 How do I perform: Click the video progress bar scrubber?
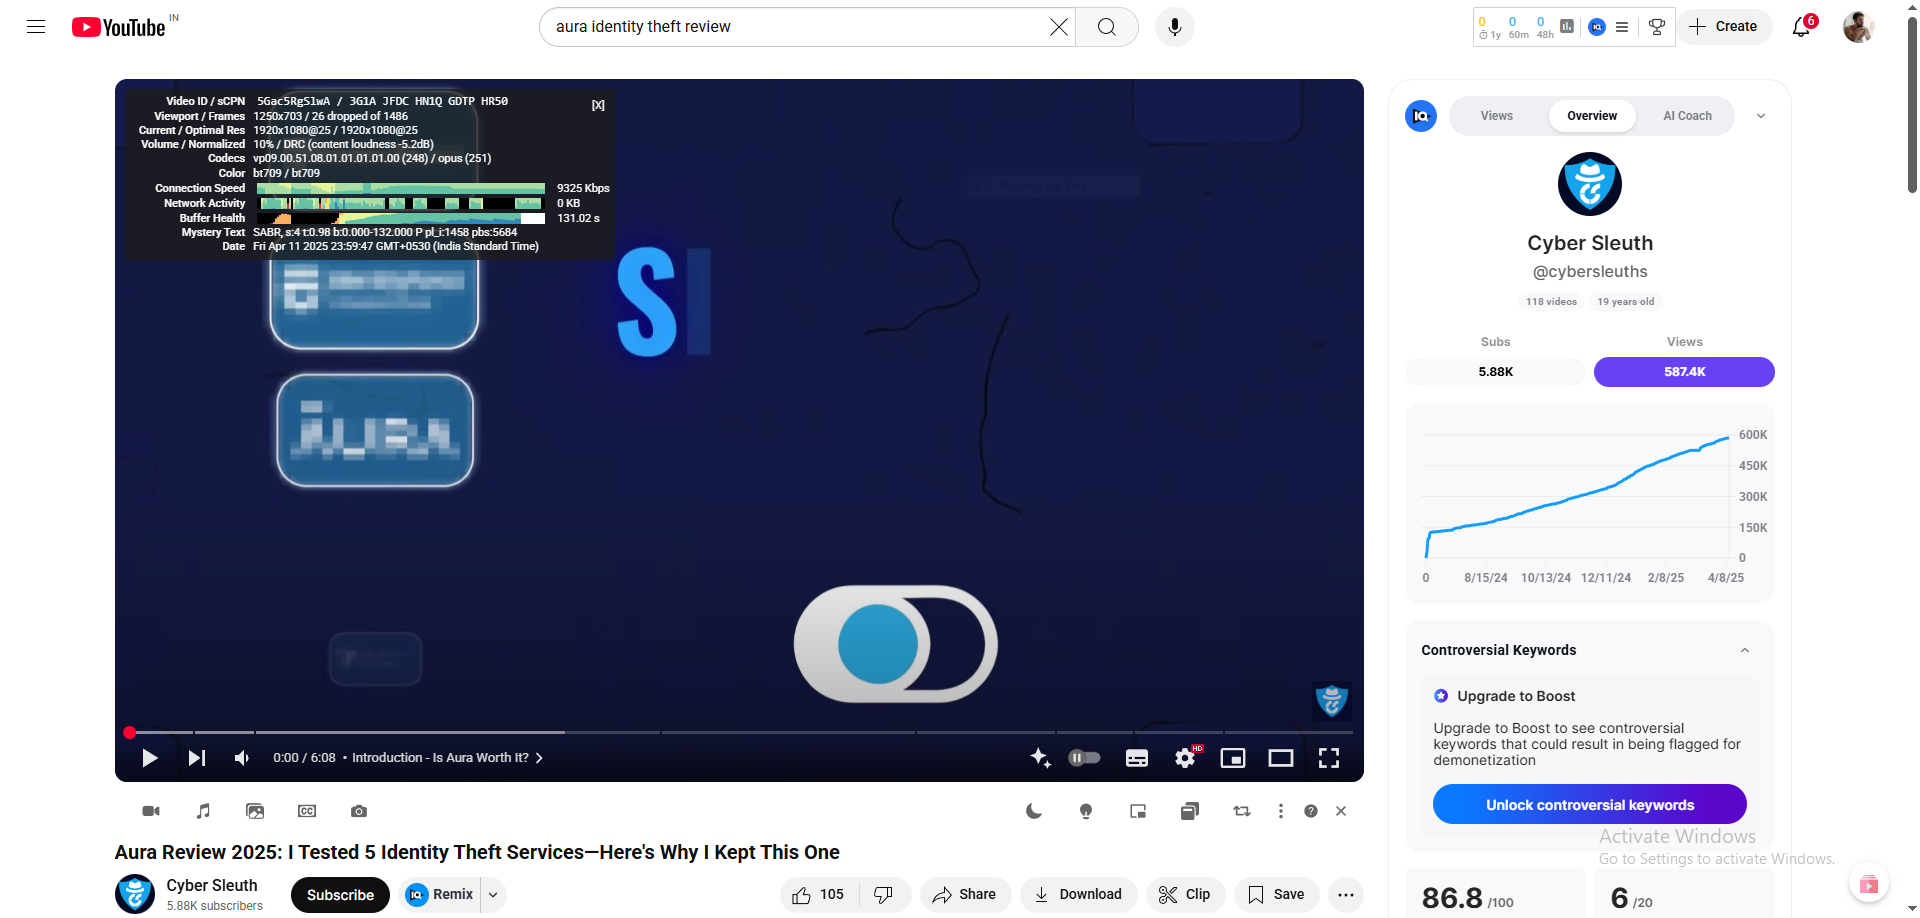pyautogui.click(x=130, y=733)
